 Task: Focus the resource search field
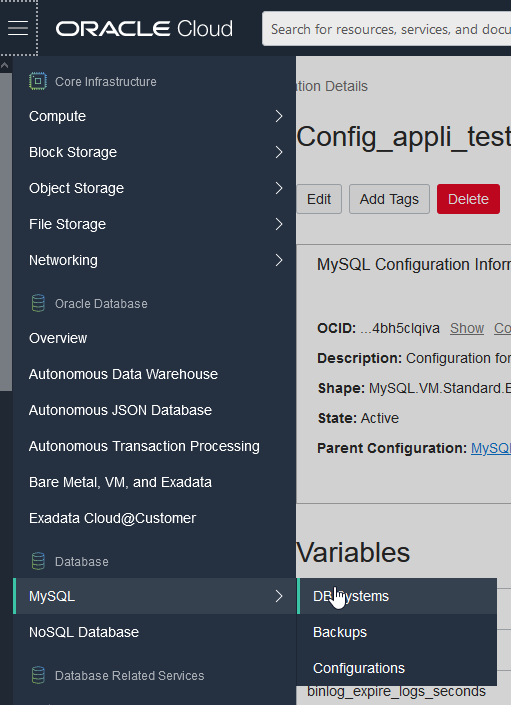(387, 29)
